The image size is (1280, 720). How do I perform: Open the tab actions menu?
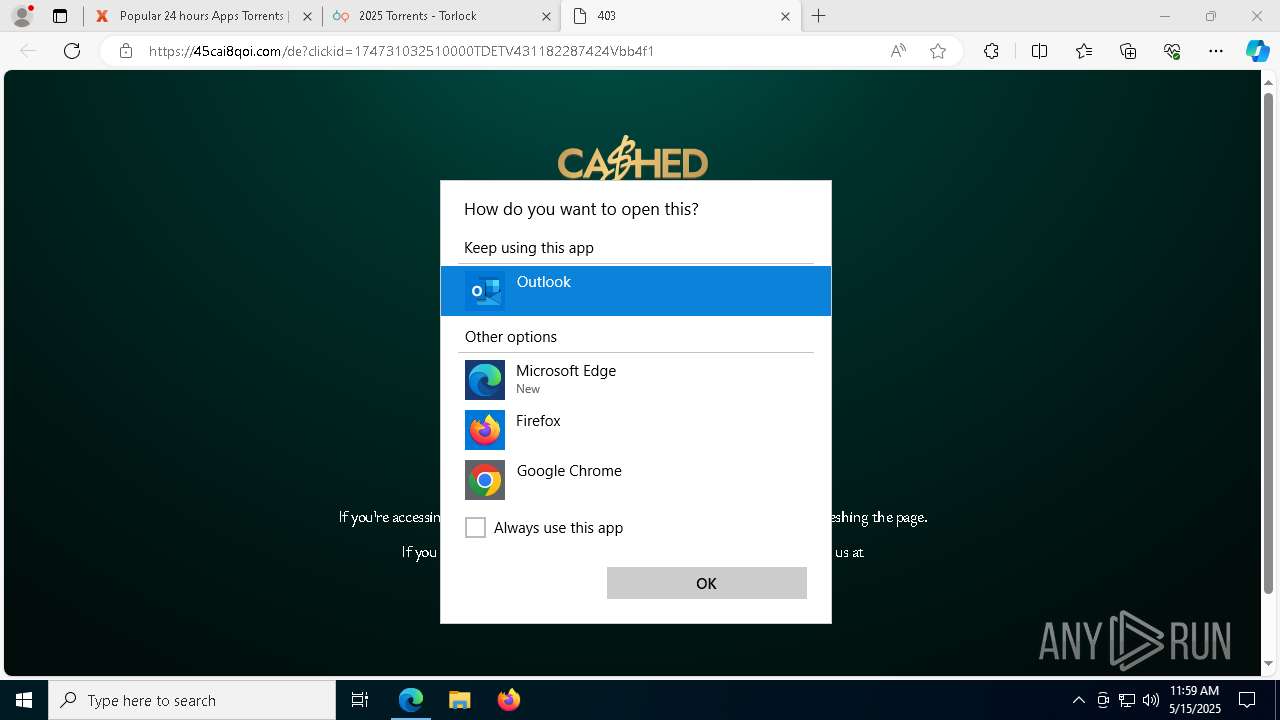(x=60, y=16)
